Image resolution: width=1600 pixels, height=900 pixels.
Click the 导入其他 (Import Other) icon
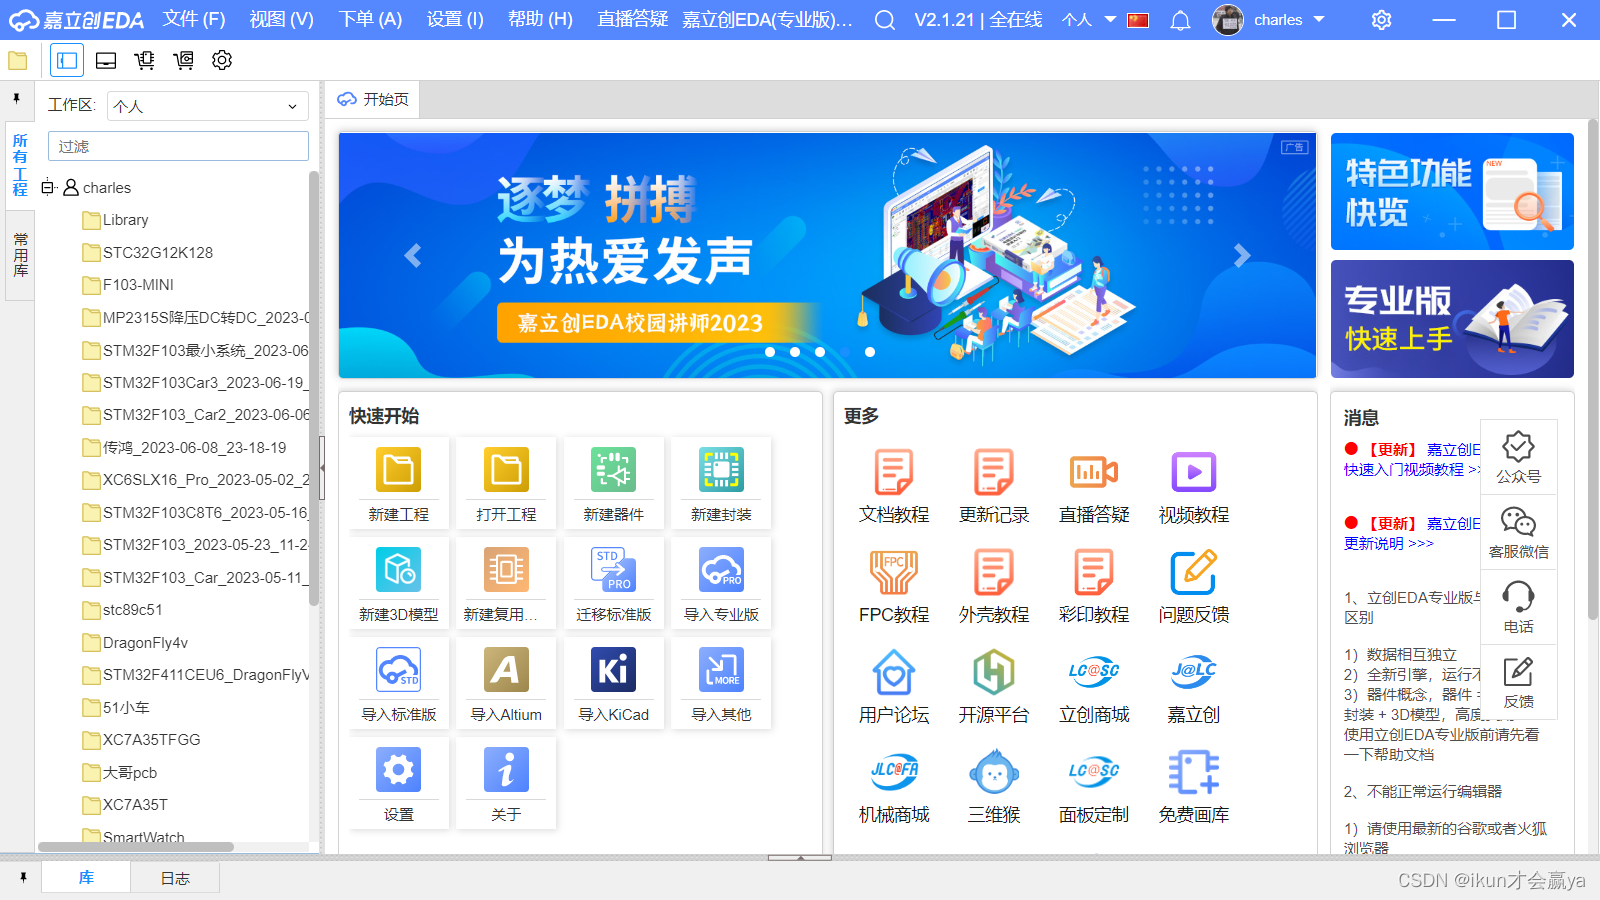click(721, 670)
